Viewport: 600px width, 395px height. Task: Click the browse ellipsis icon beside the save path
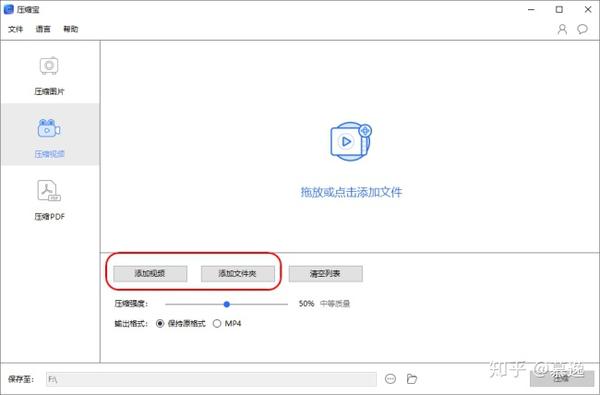coord(390,379)
